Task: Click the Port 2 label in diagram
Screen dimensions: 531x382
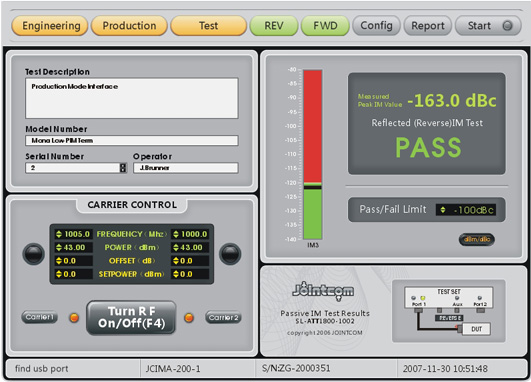Action: point(480,304)
